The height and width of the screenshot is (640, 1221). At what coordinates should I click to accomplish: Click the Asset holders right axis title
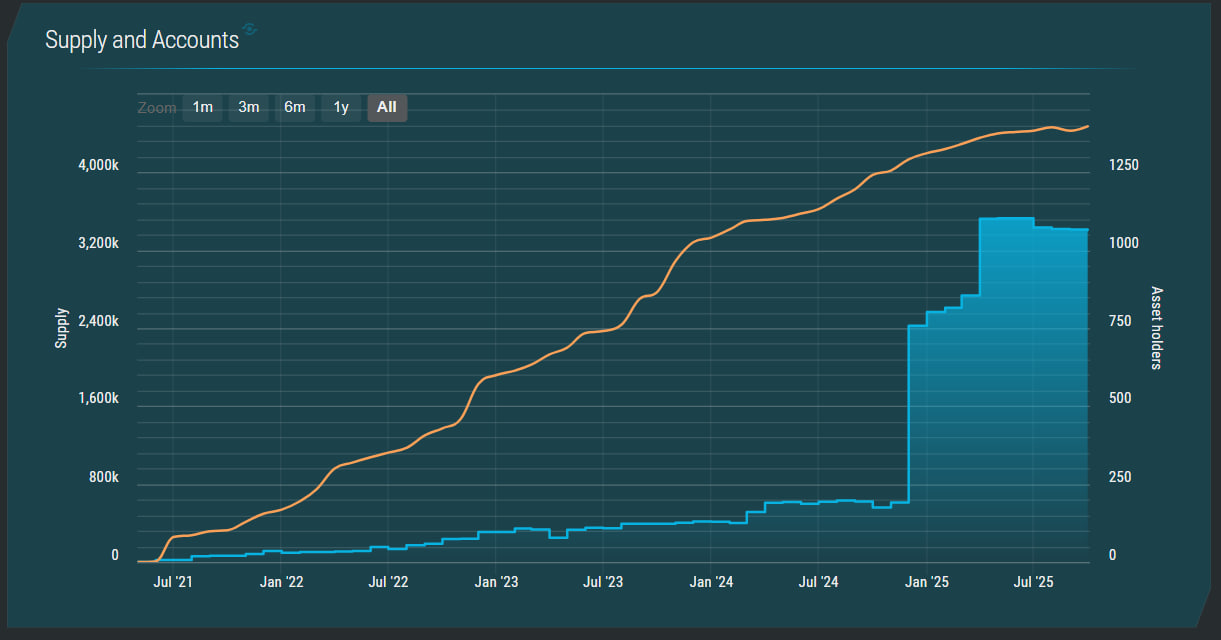click(1156, 328)
